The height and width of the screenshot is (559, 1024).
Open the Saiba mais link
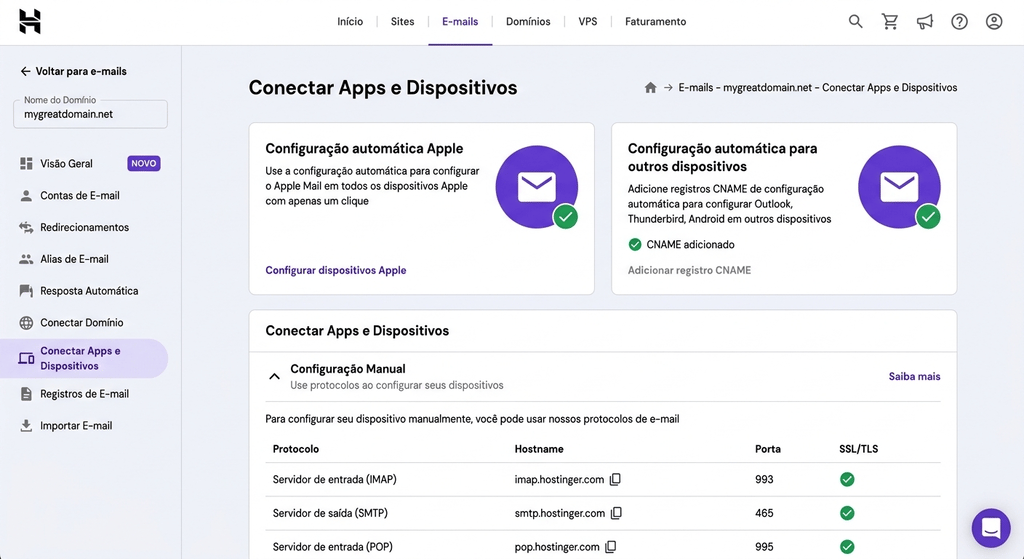coord(914,376)
